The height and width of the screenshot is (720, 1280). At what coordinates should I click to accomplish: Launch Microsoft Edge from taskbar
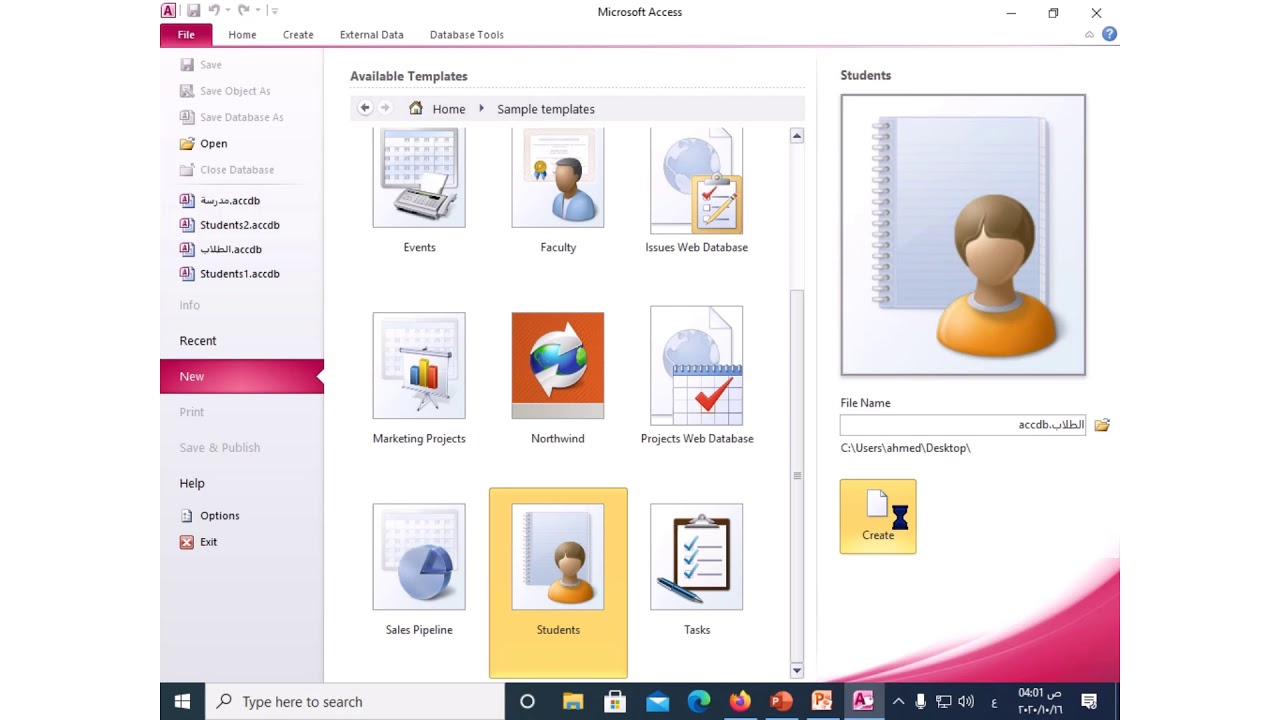[699, 701]
